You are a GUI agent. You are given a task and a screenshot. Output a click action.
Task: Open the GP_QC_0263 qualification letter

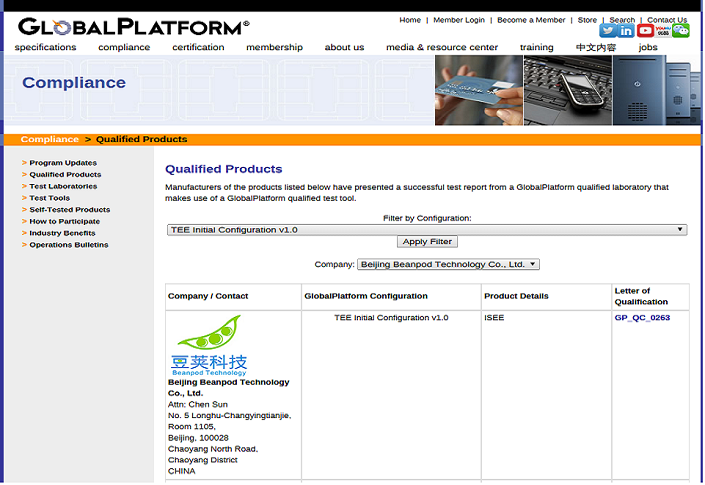tap(642, 318)
